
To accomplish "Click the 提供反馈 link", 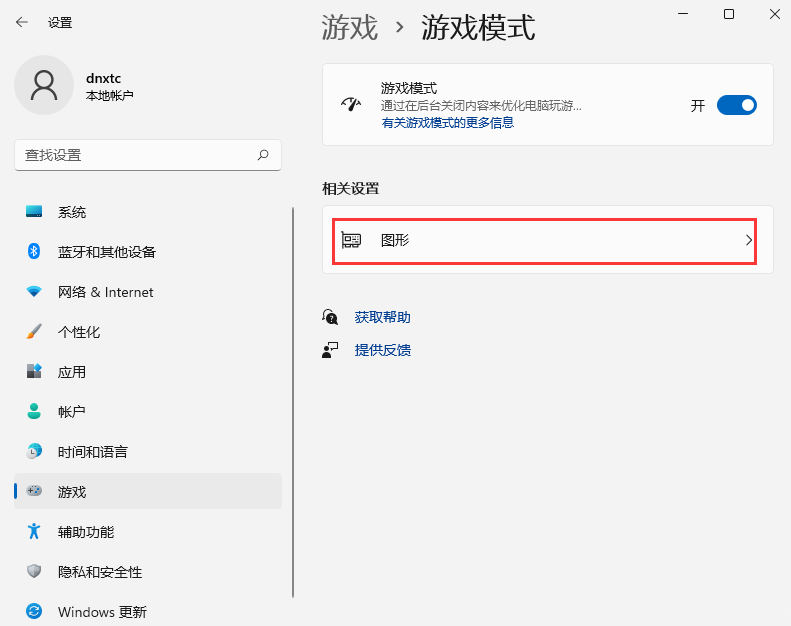I will coord(382,350).
